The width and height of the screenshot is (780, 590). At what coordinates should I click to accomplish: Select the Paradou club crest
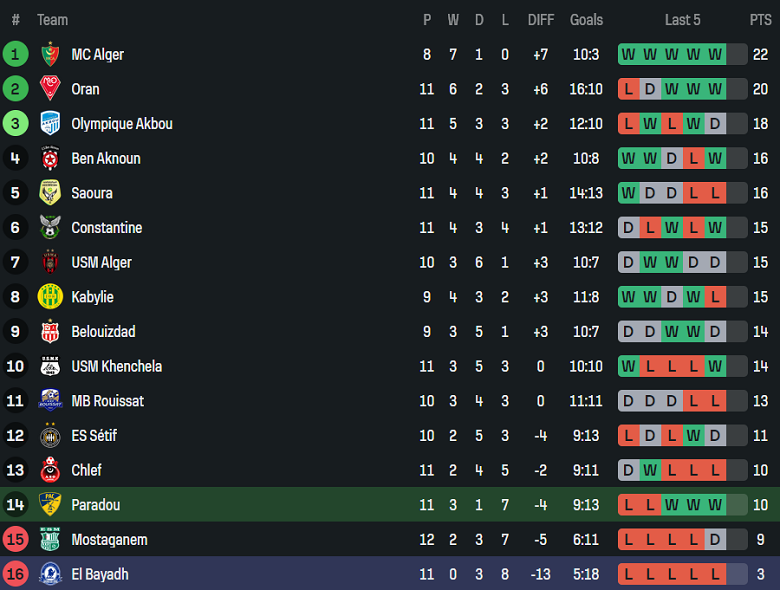point(50,505)
